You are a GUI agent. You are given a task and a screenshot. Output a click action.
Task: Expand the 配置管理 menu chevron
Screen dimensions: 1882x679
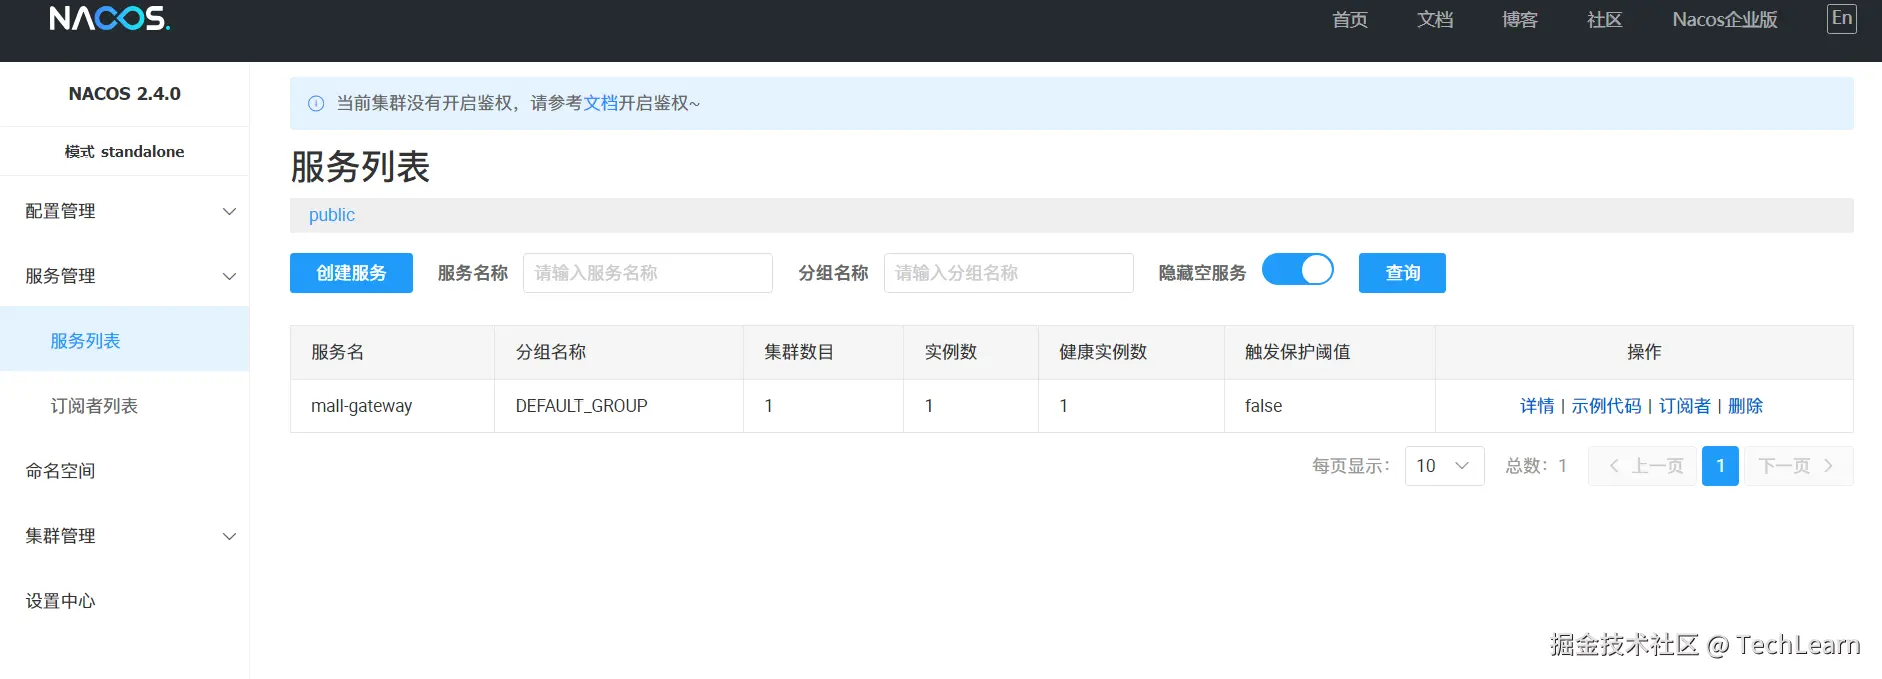[x=229, y=211]
